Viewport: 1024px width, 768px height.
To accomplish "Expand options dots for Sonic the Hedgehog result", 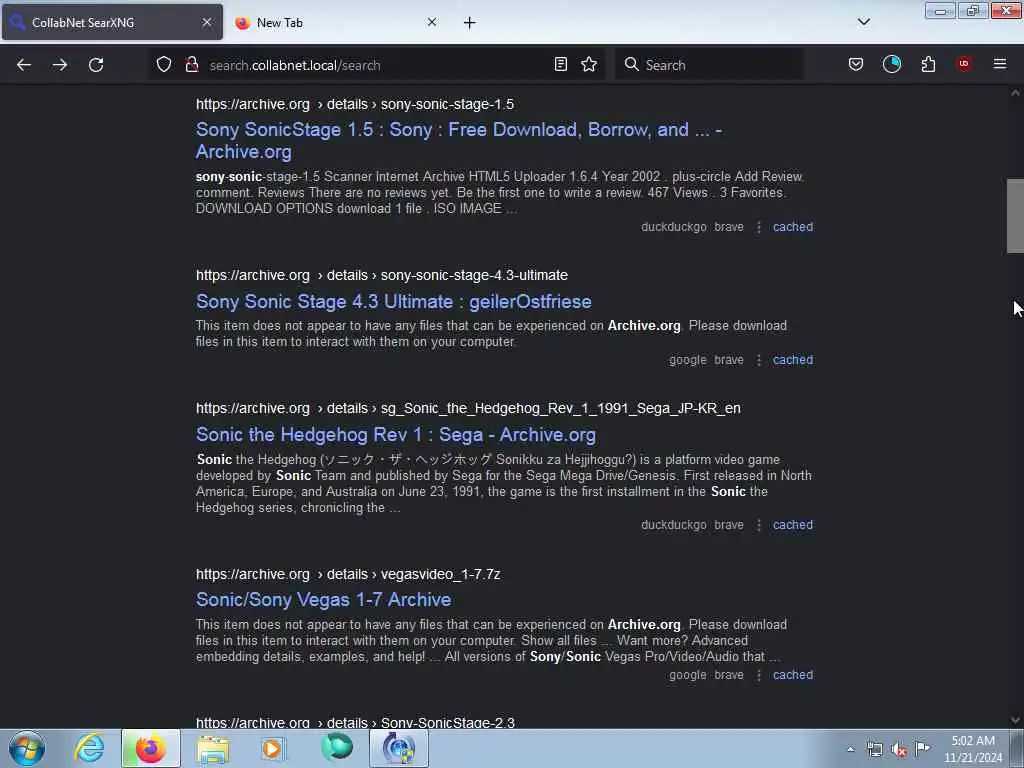I will [758, 526].
